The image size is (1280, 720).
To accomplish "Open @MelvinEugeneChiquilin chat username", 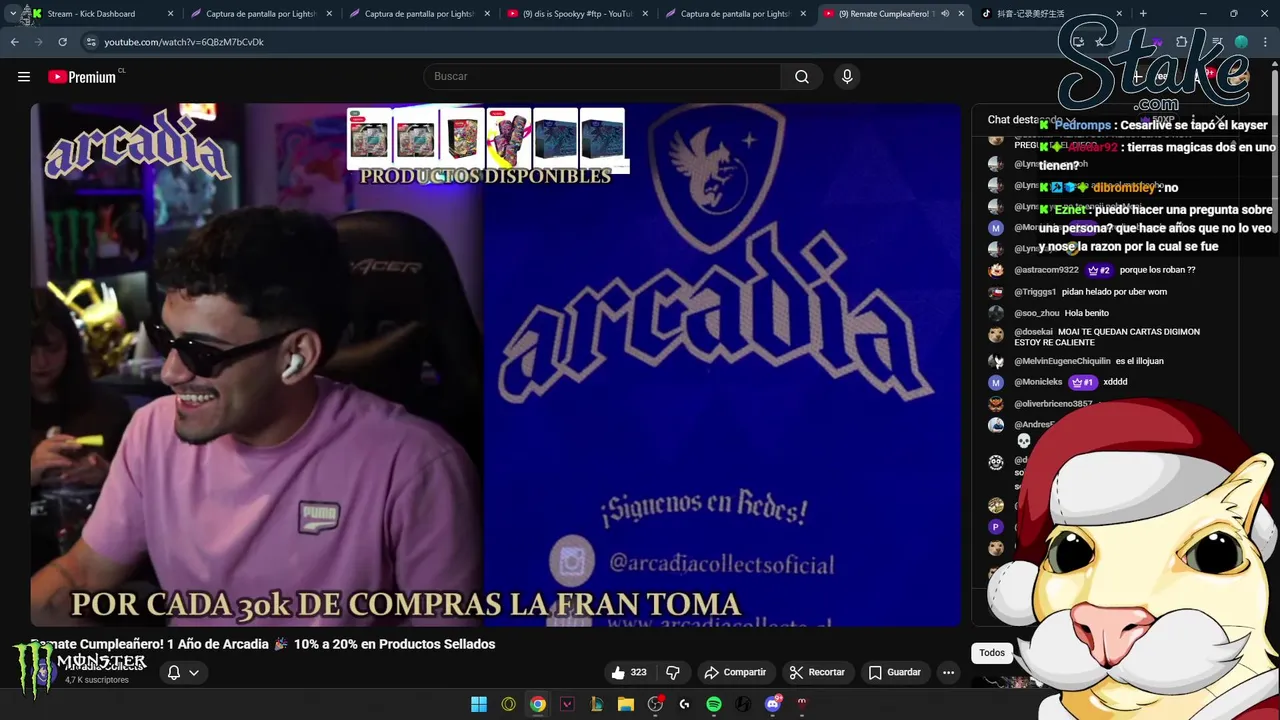I will coord(1062,361).
